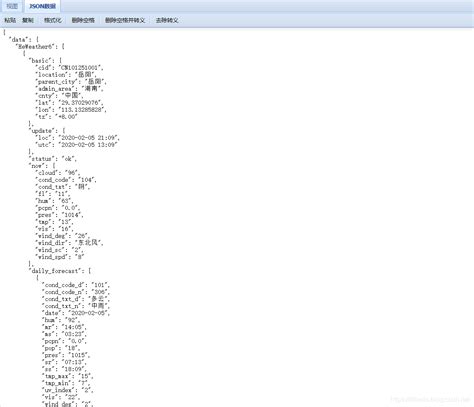The image size is (474, 407).
Task: Click the "HeWeather6" key line
Action: (x=40, y=47)
